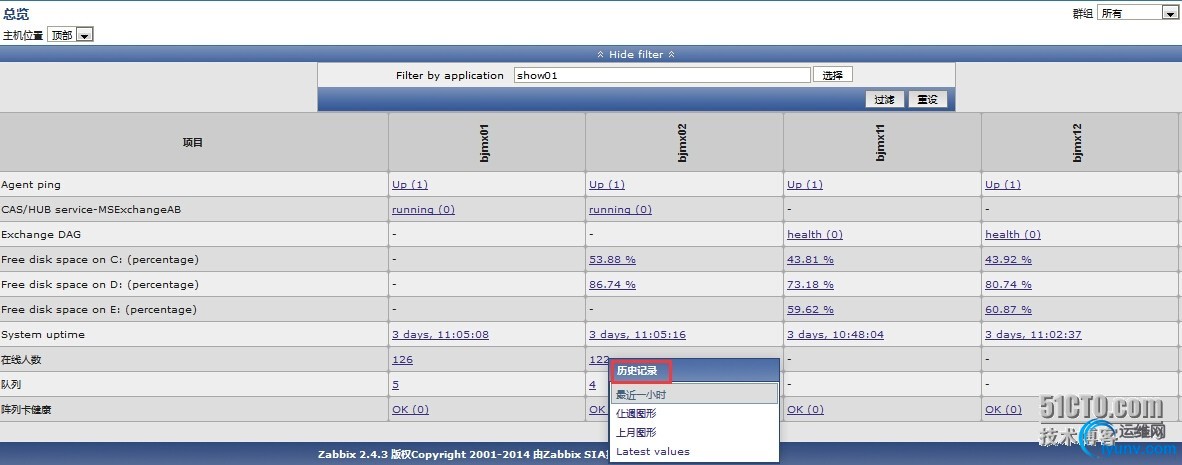This screenshot has height=465, width=1182.
Task: Click the 项目 column header
Action: [x=193, y=142]
